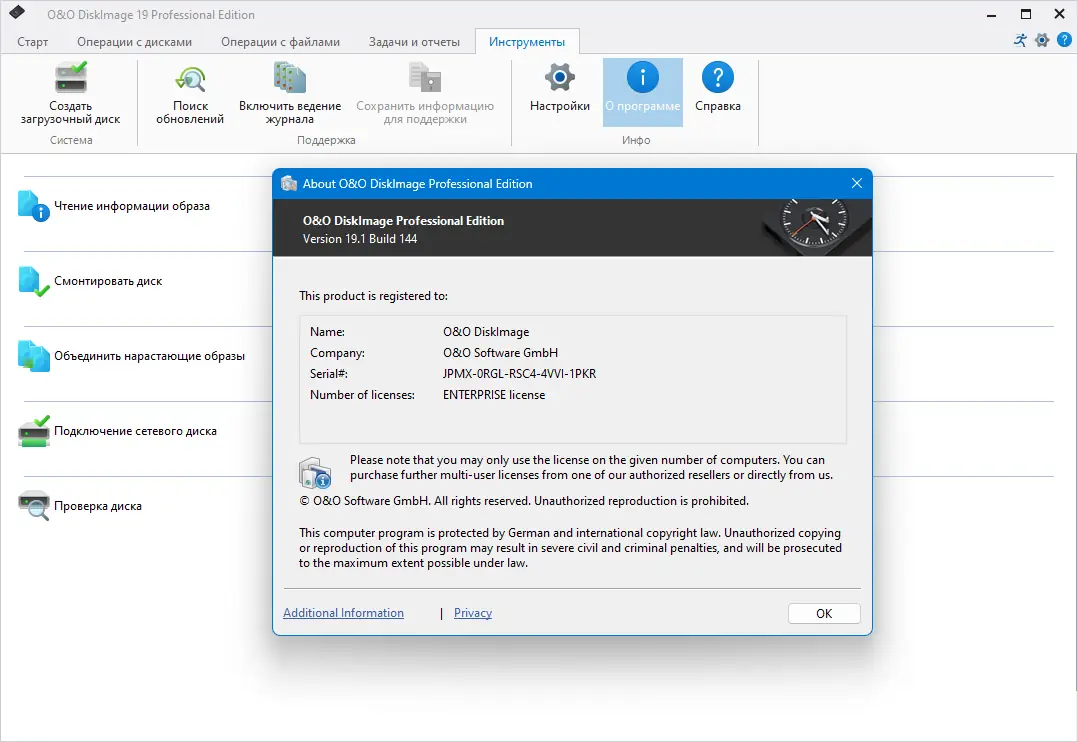Click Подключение сетевого диска icon
Screen dimensions: 1078x742
click(x=34, y=431)
